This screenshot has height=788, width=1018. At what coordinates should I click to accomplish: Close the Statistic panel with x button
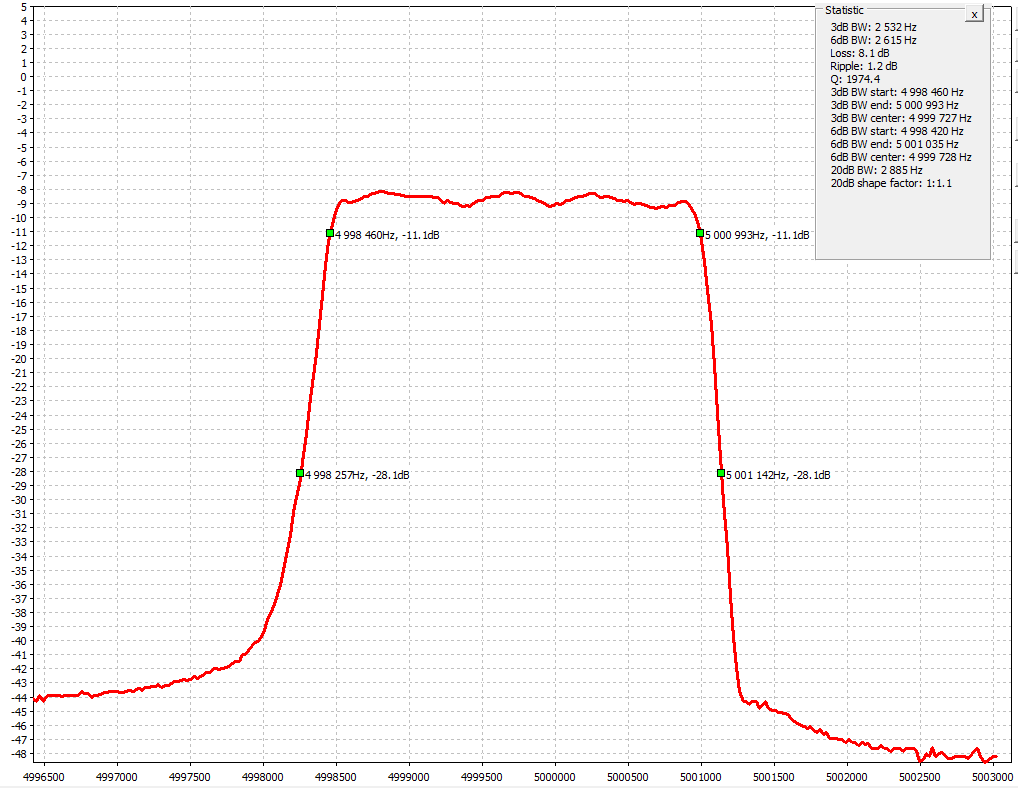pyautogui.click(x=974, y=15)
